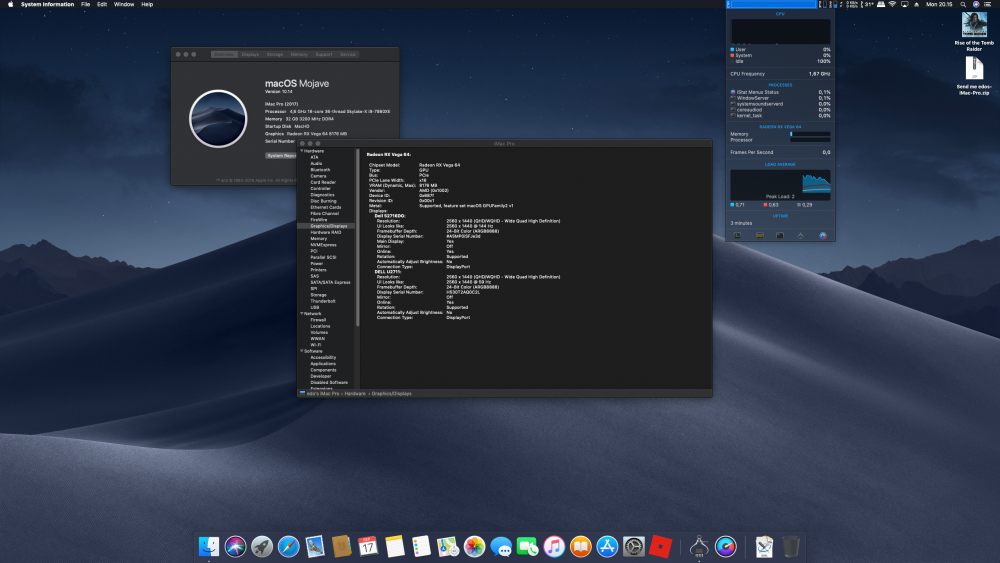Open Spotlight search in menu bar
The width and height of the screenshot is (1000, 563).
(963, 4)
